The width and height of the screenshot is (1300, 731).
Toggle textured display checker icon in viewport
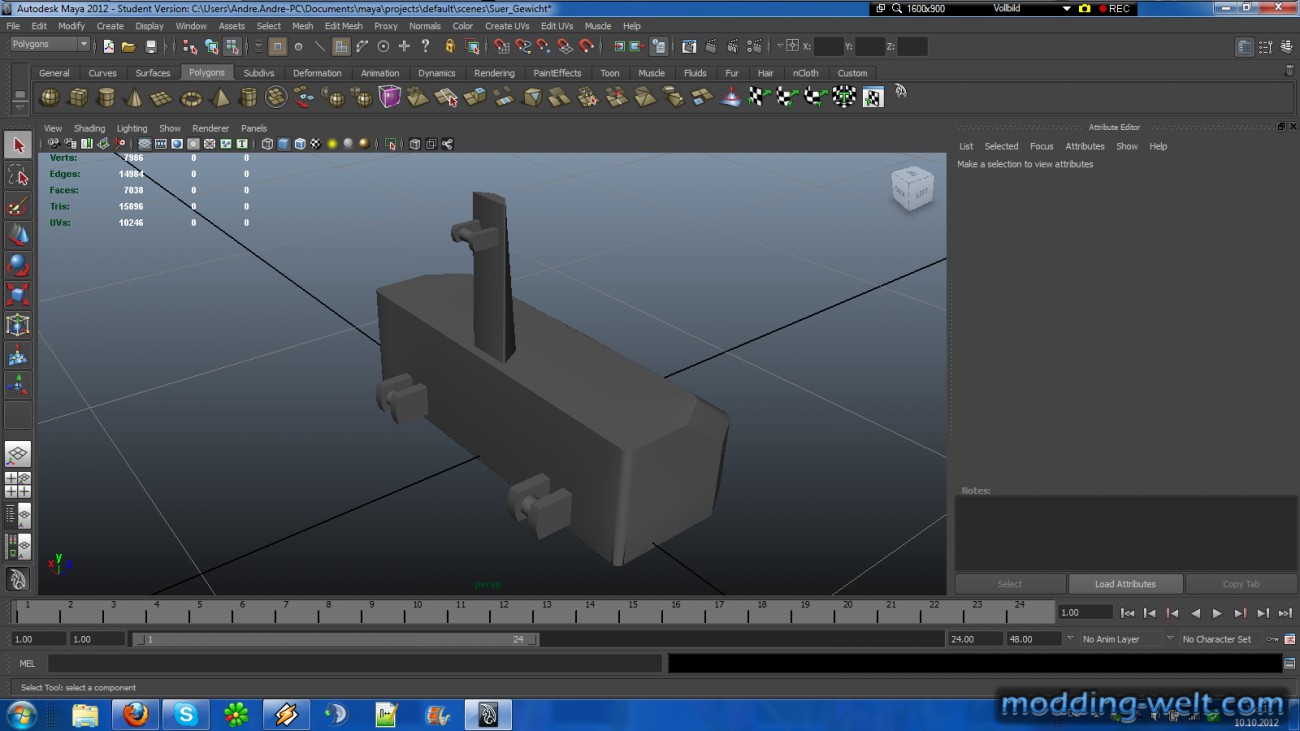tap(315, 144)
